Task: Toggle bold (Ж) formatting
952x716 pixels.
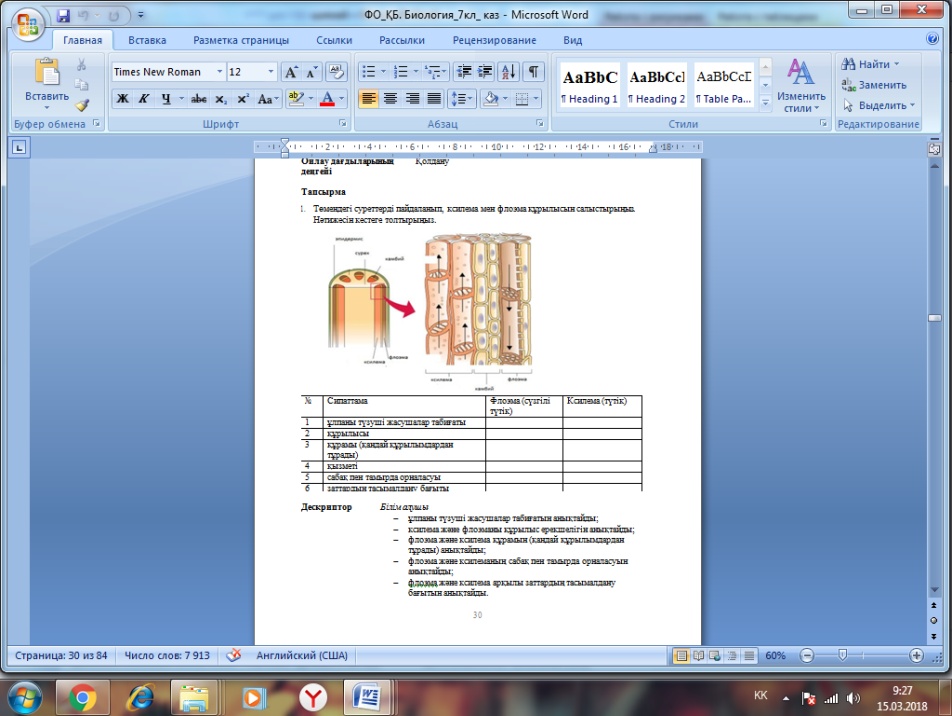Action: (122, 98)
